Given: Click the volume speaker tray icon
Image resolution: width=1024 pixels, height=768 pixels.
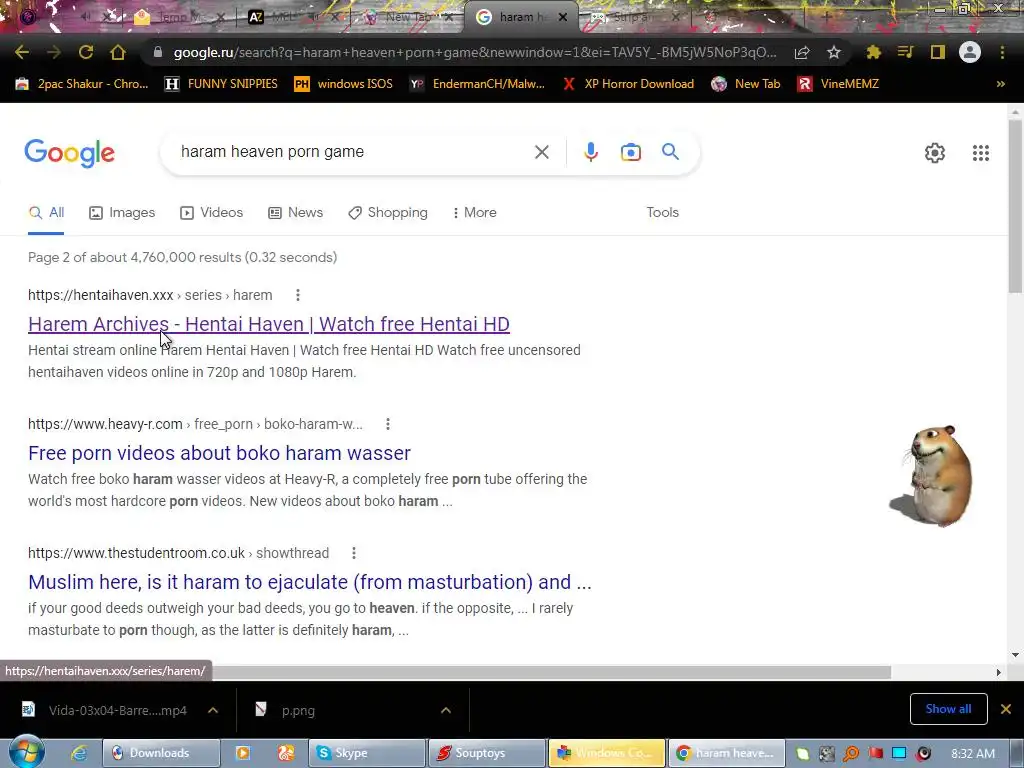Looking at the screenshot, I should tap(923, 754).
